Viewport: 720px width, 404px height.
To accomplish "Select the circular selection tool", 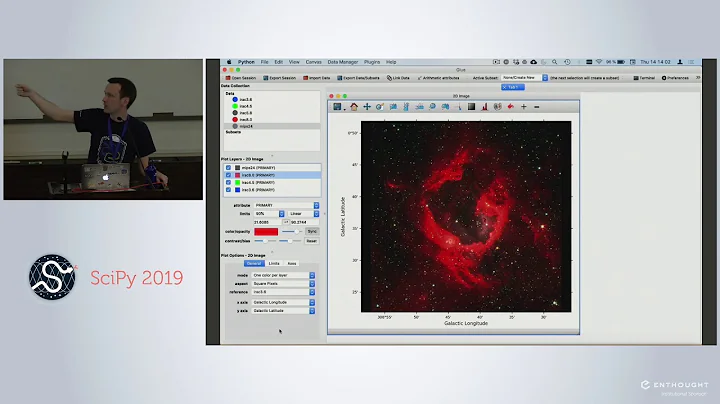I will [432, 107].
